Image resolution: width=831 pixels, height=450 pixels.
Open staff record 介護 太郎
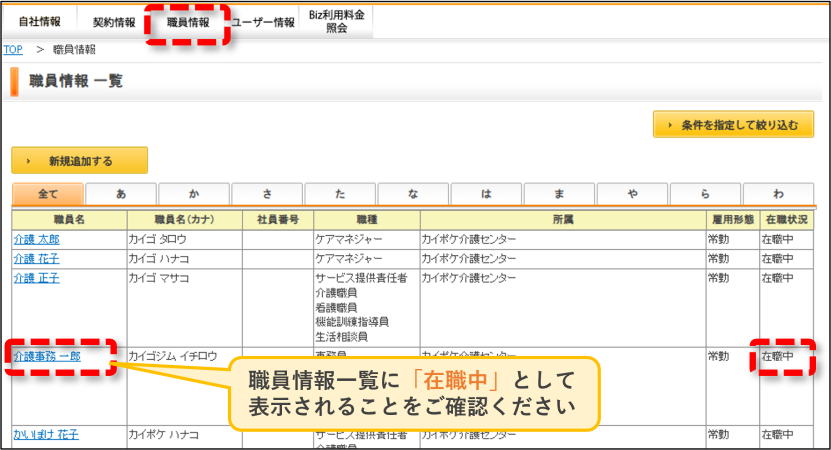(x=37, y=239)
